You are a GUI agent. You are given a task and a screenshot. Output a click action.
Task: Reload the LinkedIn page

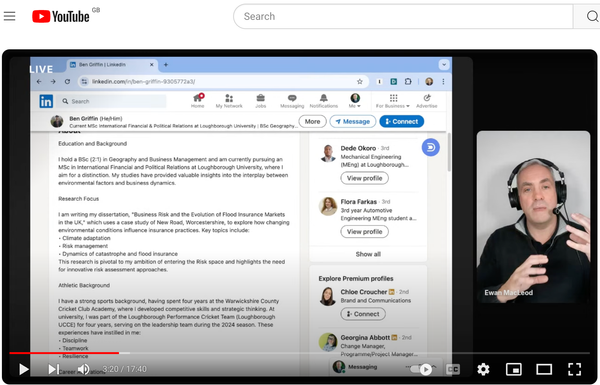click(x=67, y=82)
